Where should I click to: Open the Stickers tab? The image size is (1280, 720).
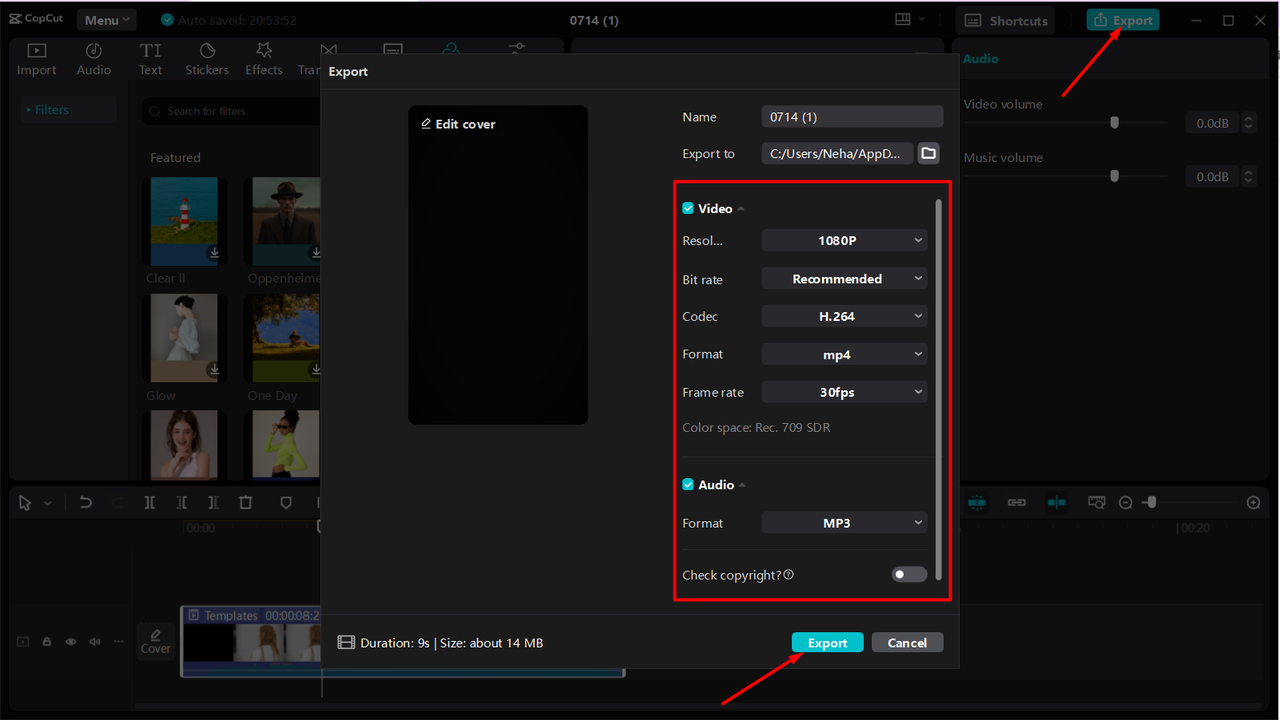pos(207,59)
